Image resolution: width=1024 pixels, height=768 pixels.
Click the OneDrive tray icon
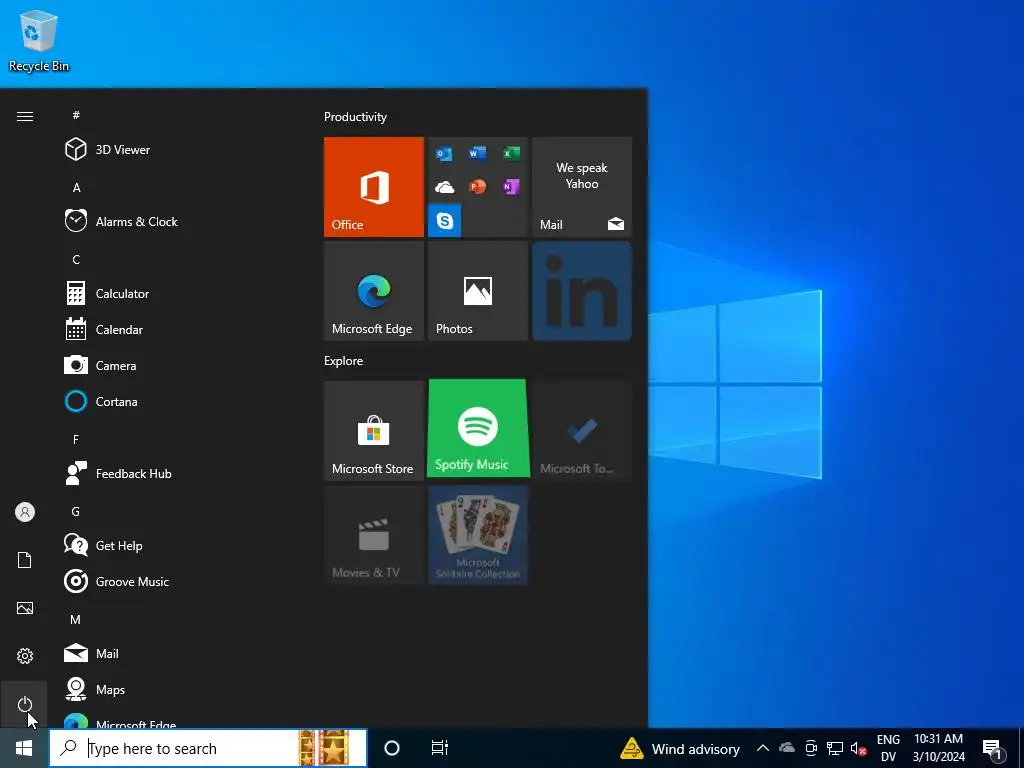(x=787, y=748)
